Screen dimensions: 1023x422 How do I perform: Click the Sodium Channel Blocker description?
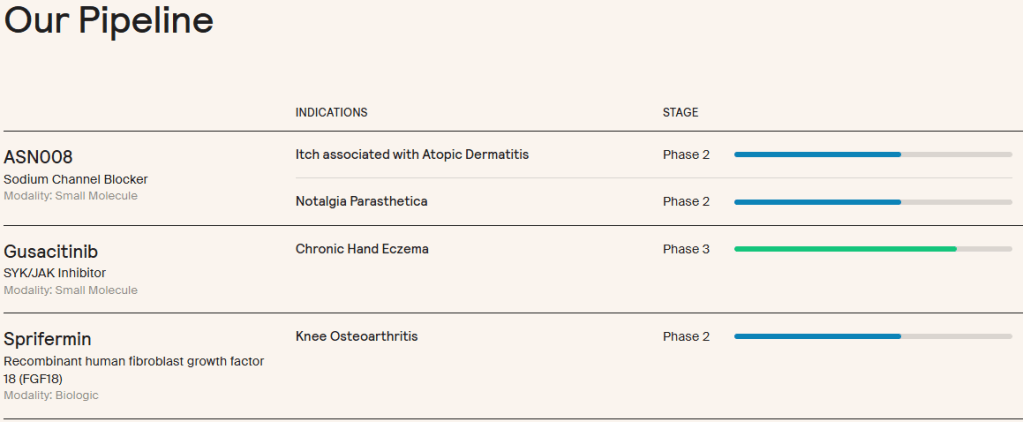click(76, 180)
